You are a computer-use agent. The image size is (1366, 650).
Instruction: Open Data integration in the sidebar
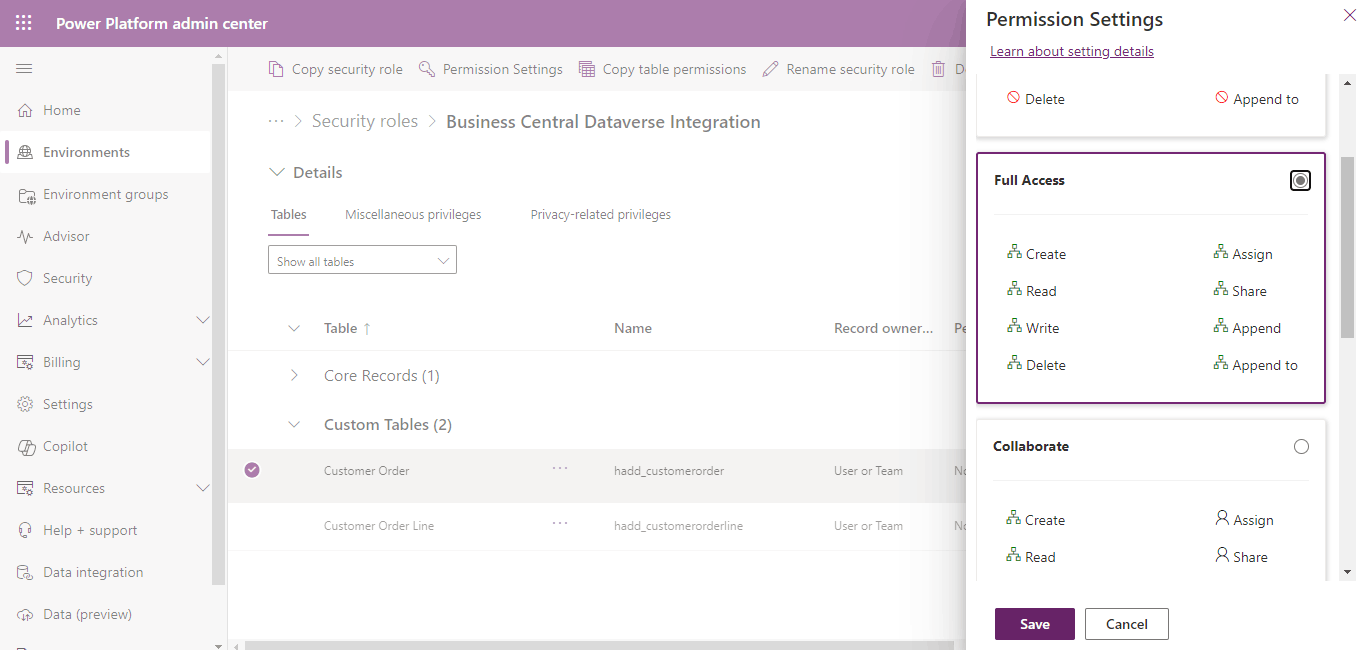(x=93, y=573)
